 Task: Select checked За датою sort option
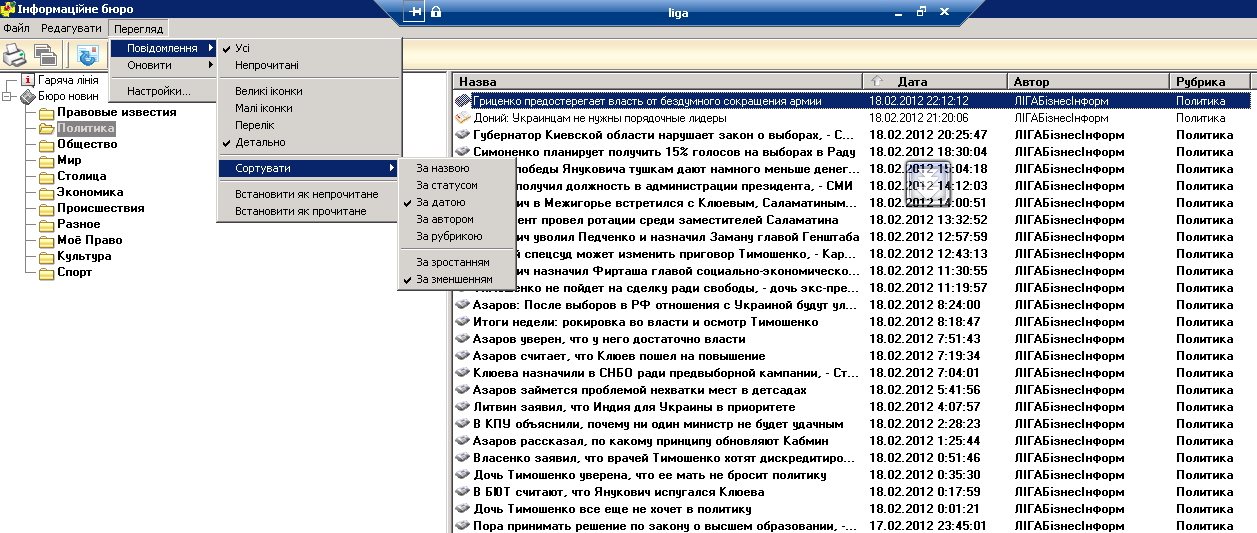click(456, 202)
